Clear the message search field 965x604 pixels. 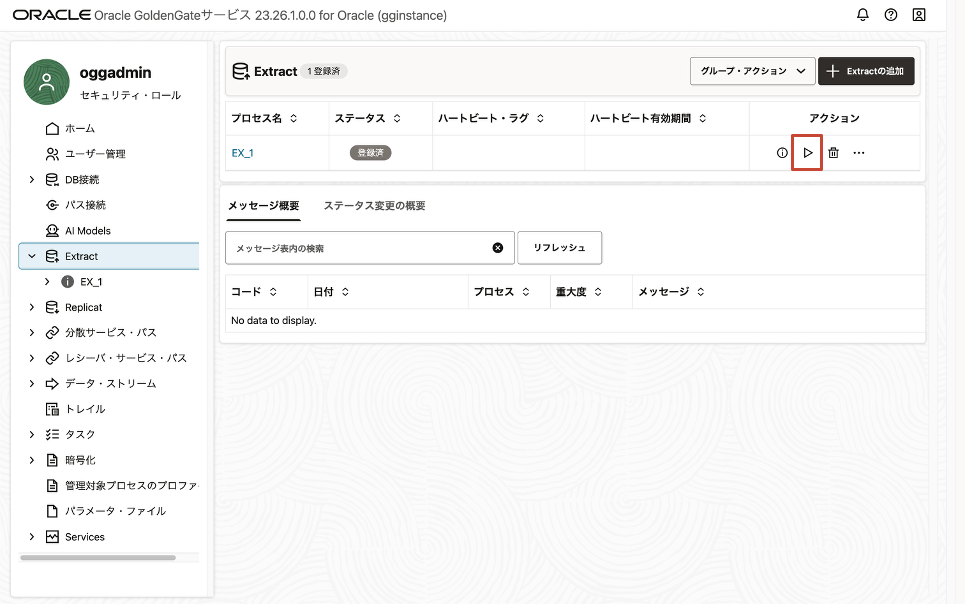pyautogui.click(x=498, y=248)
